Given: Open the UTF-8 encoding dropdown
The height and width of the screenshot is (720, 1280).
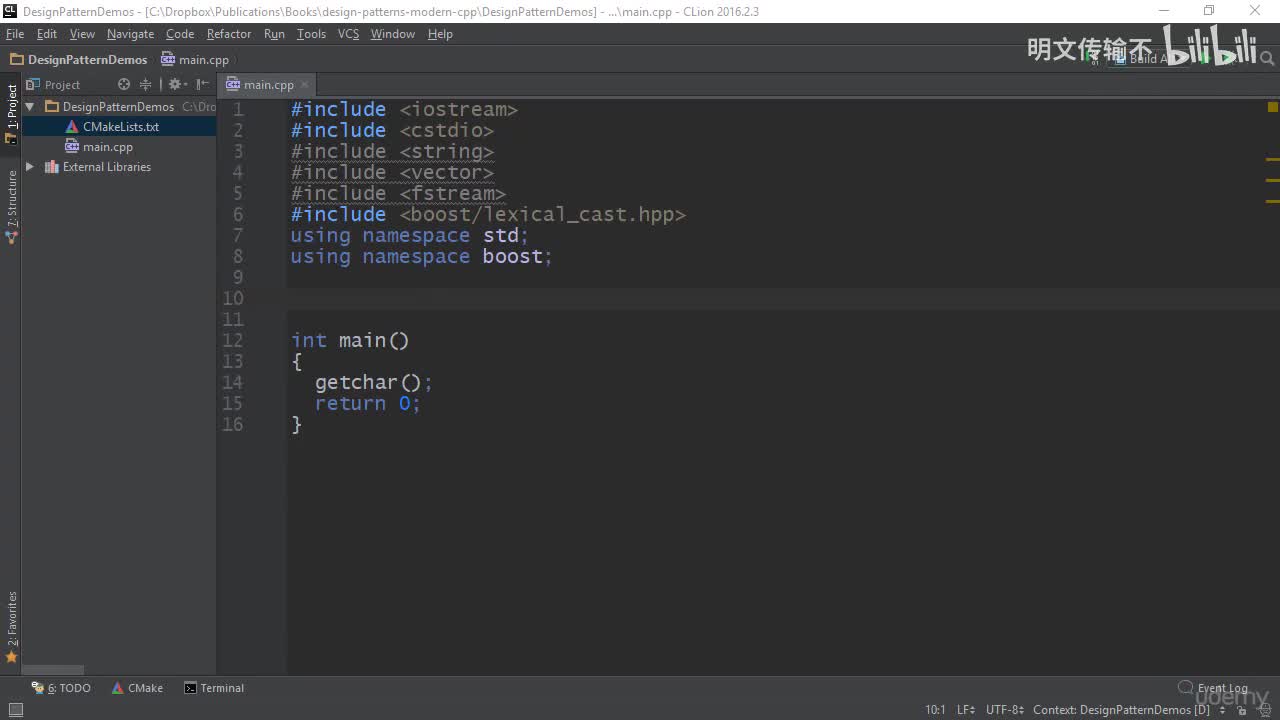Looking at the screenshot, I should click(1005, 710).
